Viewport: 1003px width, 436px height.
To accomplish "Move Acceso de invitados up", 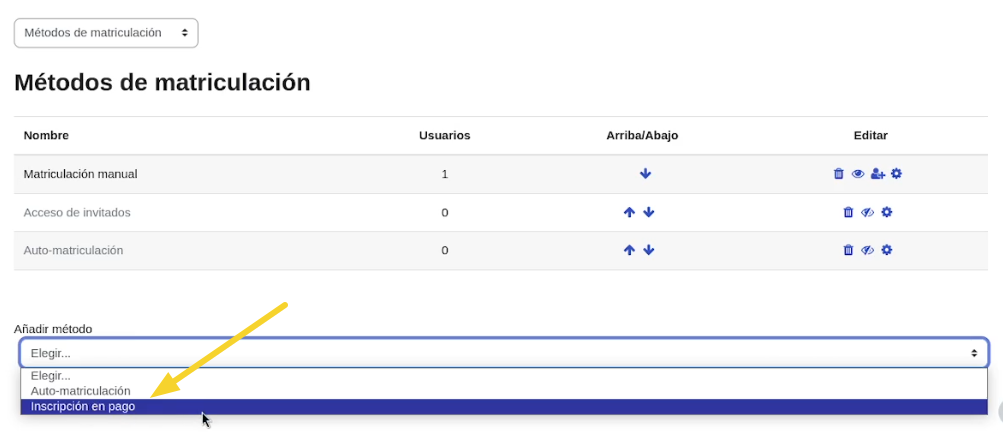I will [629, 212].
